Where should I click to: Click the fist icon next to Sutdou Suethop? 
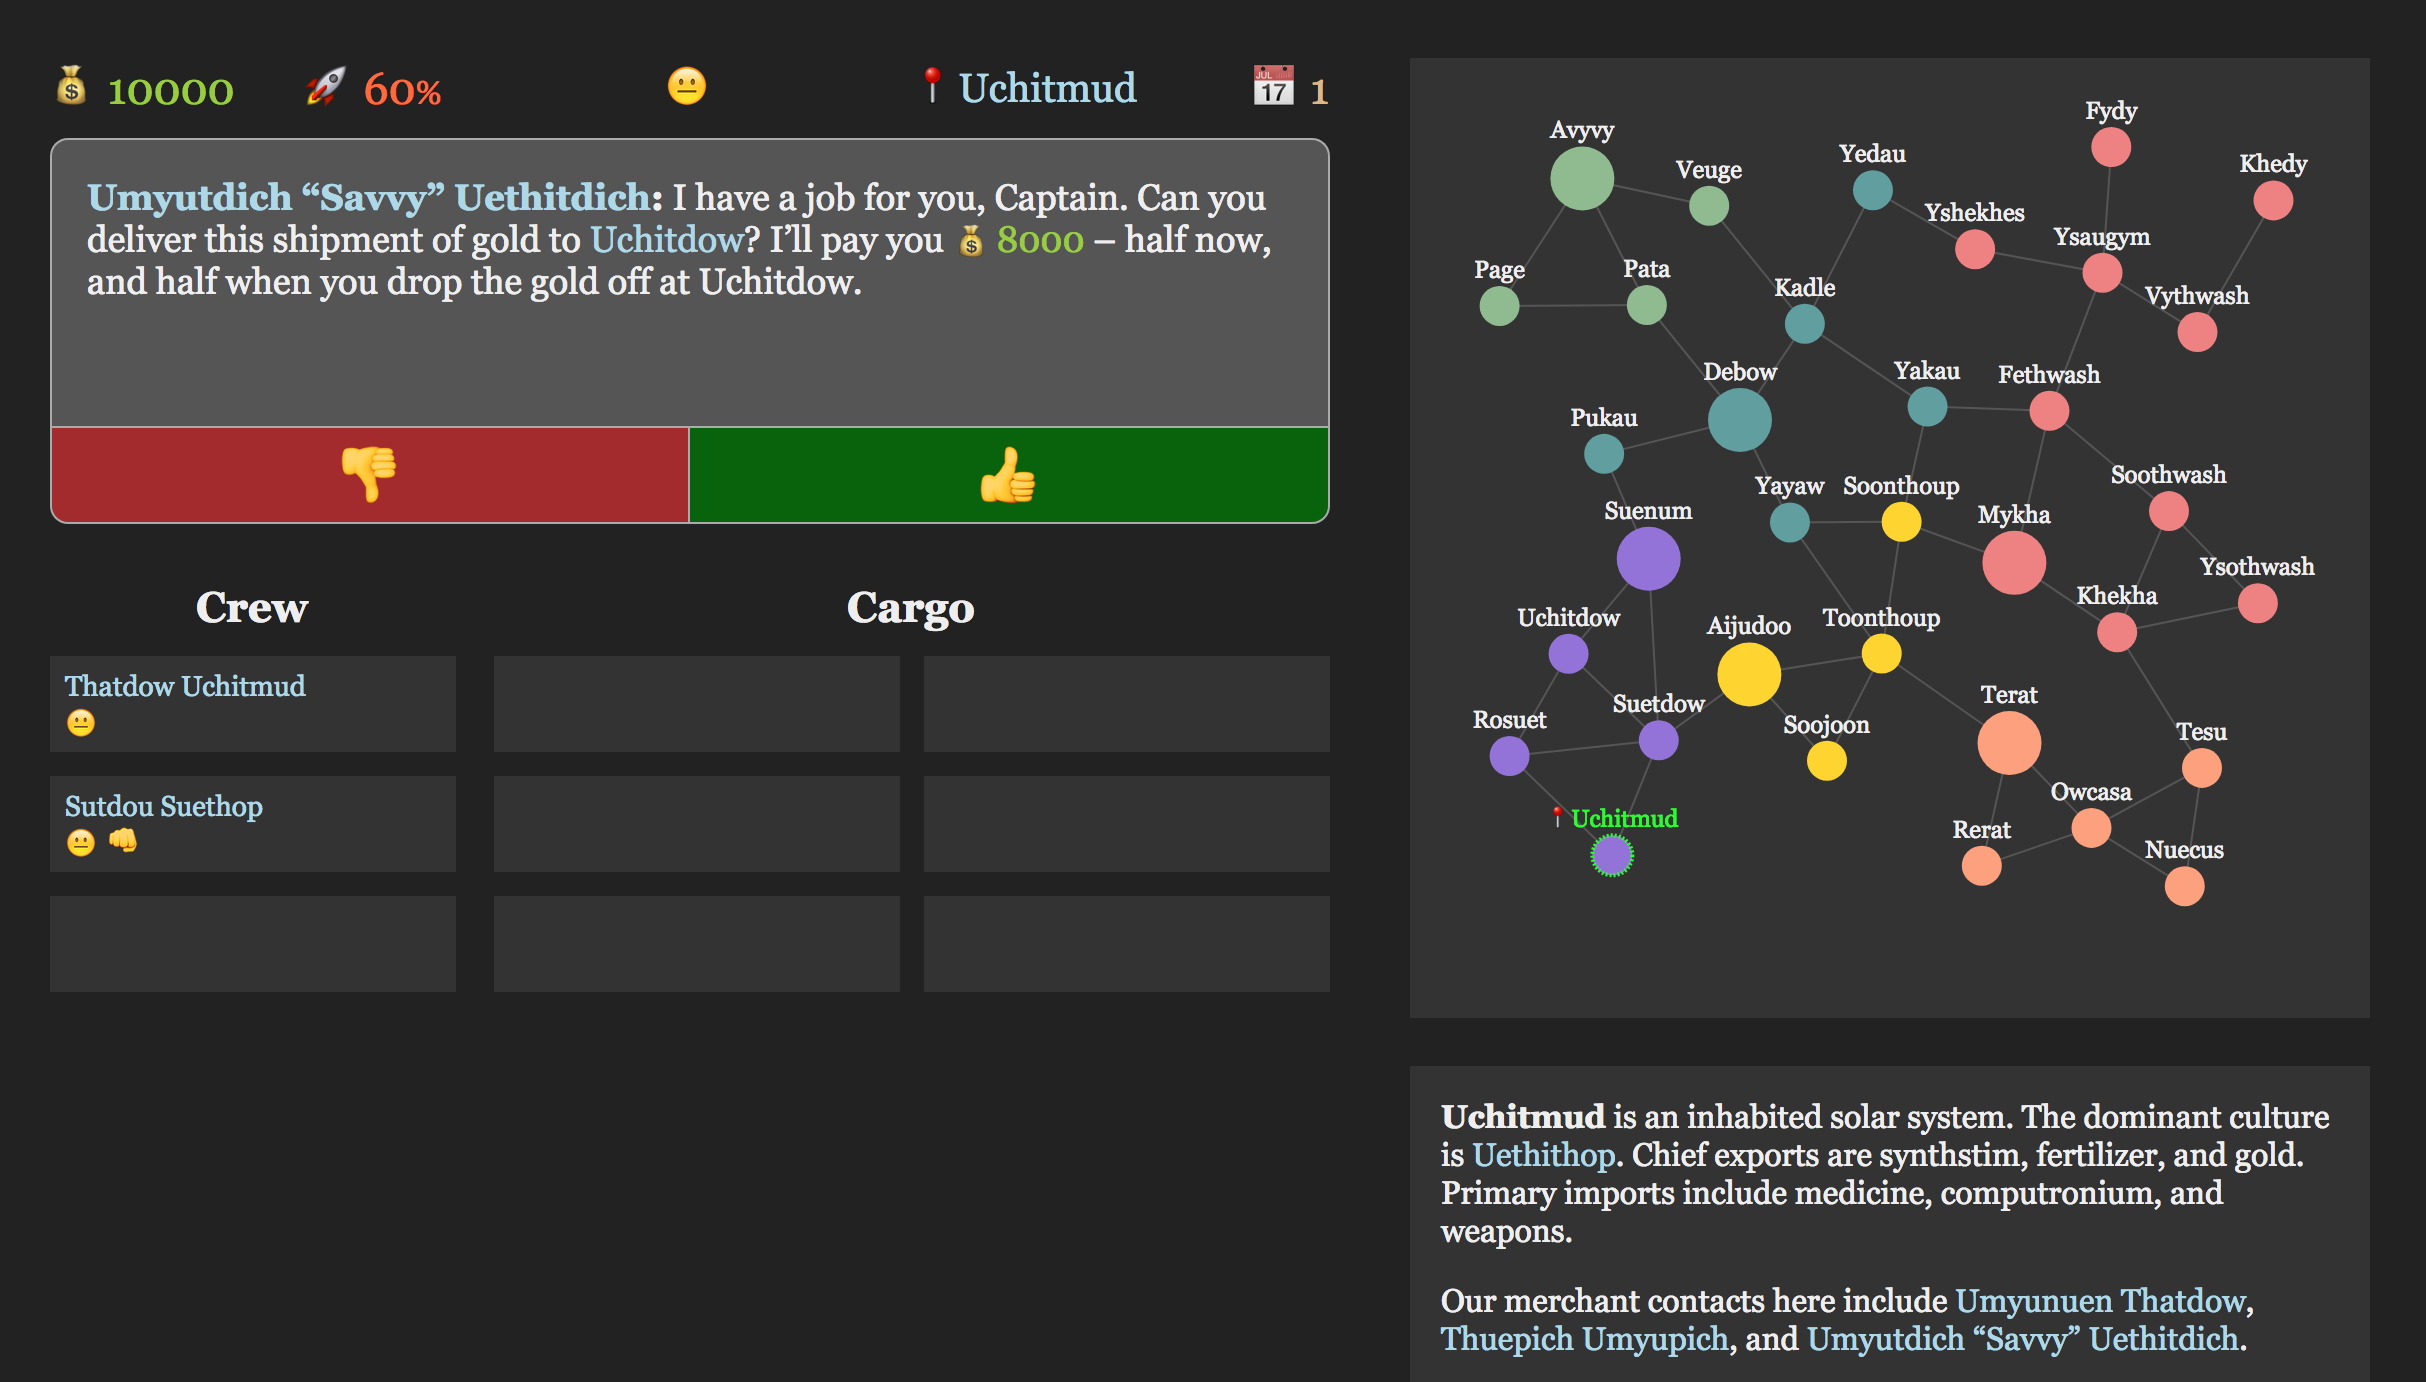click(x=123, y=840)
